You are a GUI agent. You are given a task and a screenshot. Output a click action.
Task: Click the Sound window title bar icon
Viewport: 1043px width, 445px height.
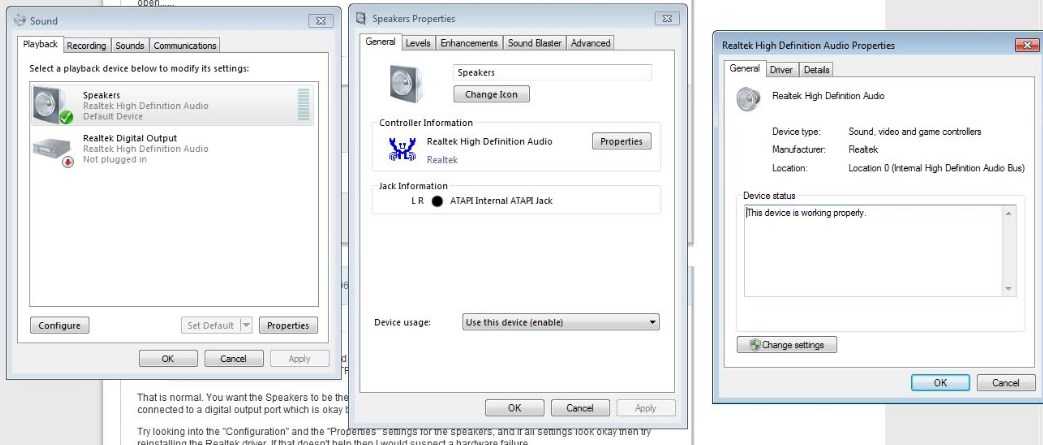pyautogui.click(x=20, y=20)
